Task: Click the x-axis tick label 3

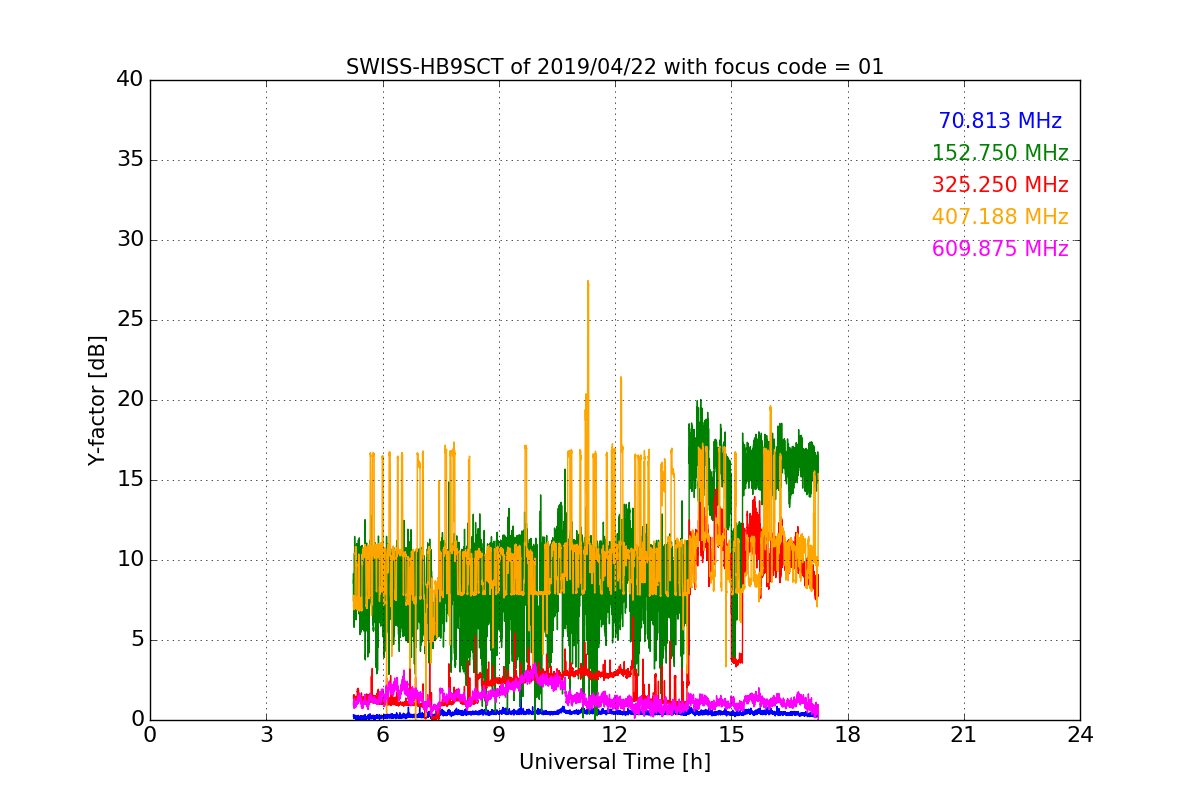Action: [266, 735]
